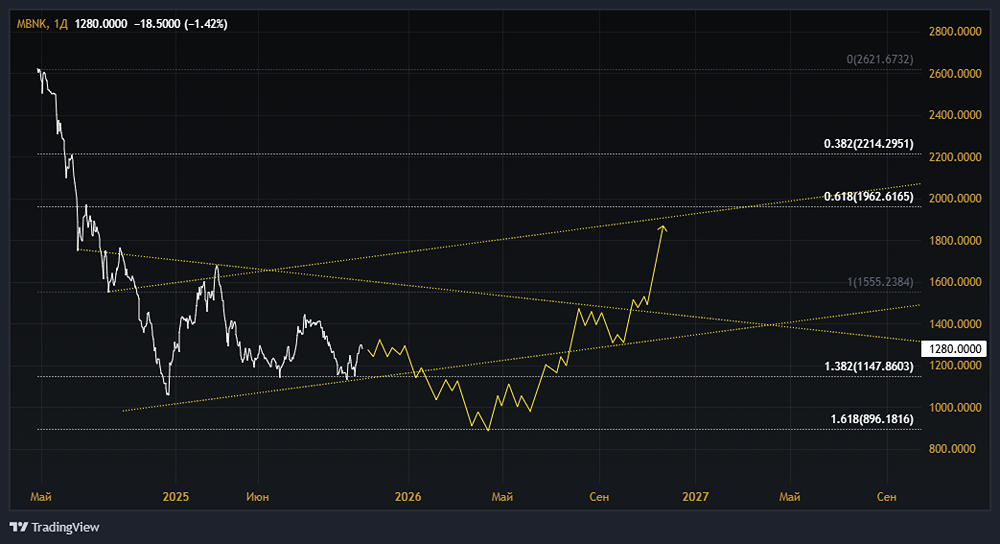The width and height of the screenshot is (1000, 544).
Task: Click the 2027 label on time axis
Action: tap(695, 497)
